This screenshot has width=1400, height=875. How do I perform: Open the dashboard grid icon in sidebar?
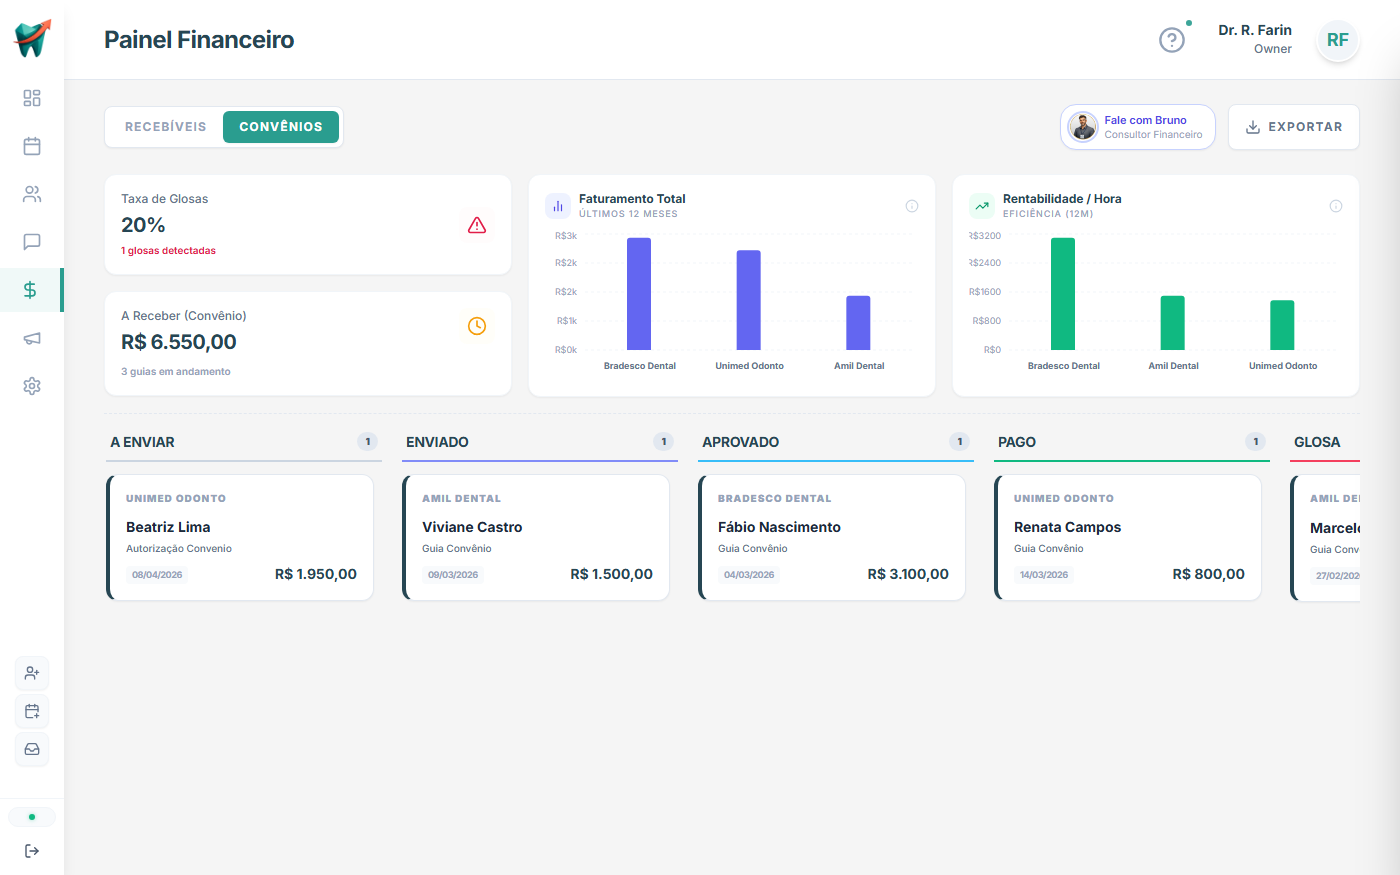pos(32,98)
